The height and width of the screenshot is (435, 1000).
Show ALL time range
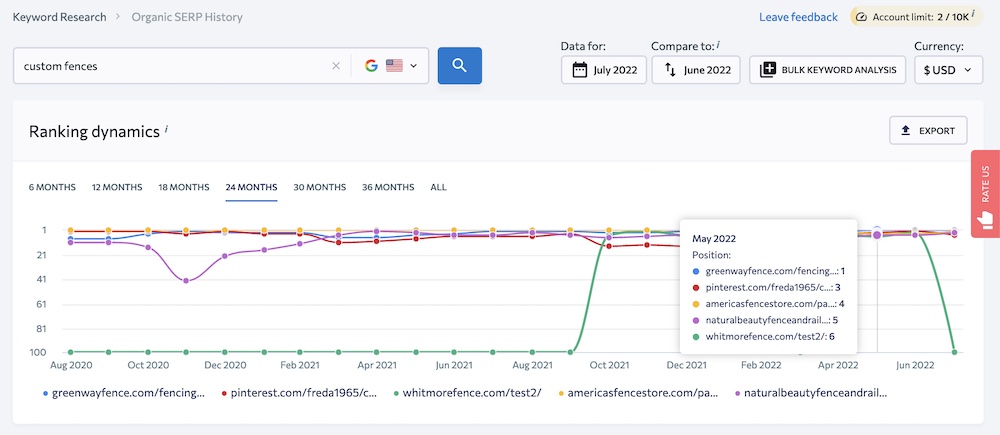point(439,187)
